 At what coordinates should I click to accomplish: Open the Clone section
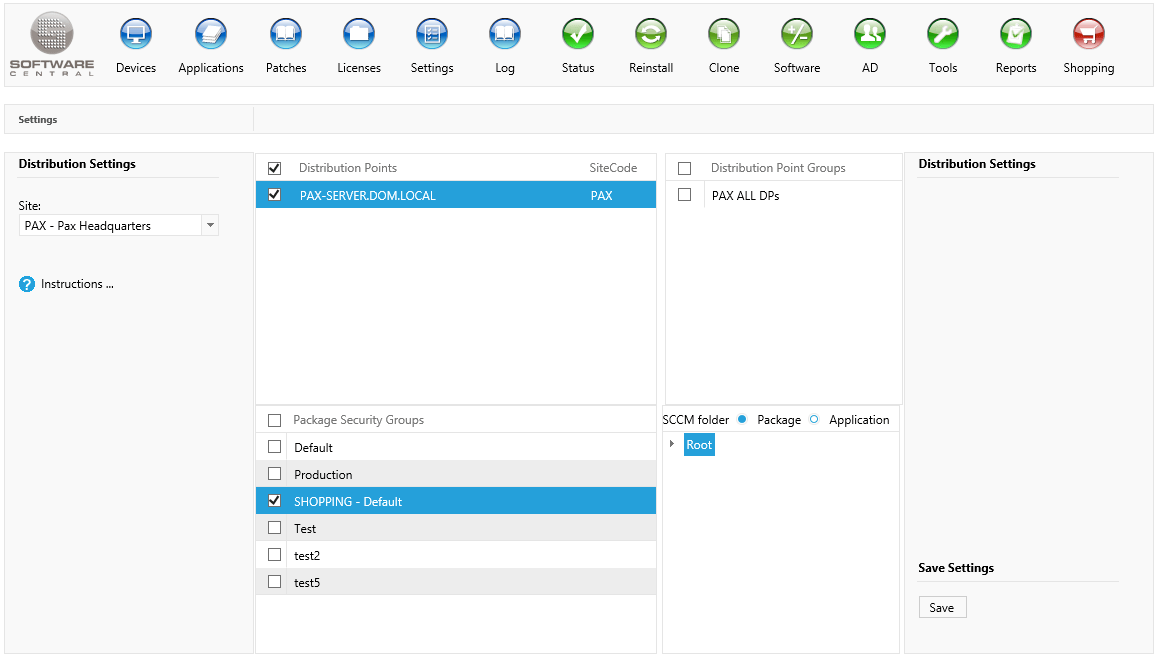723,42
